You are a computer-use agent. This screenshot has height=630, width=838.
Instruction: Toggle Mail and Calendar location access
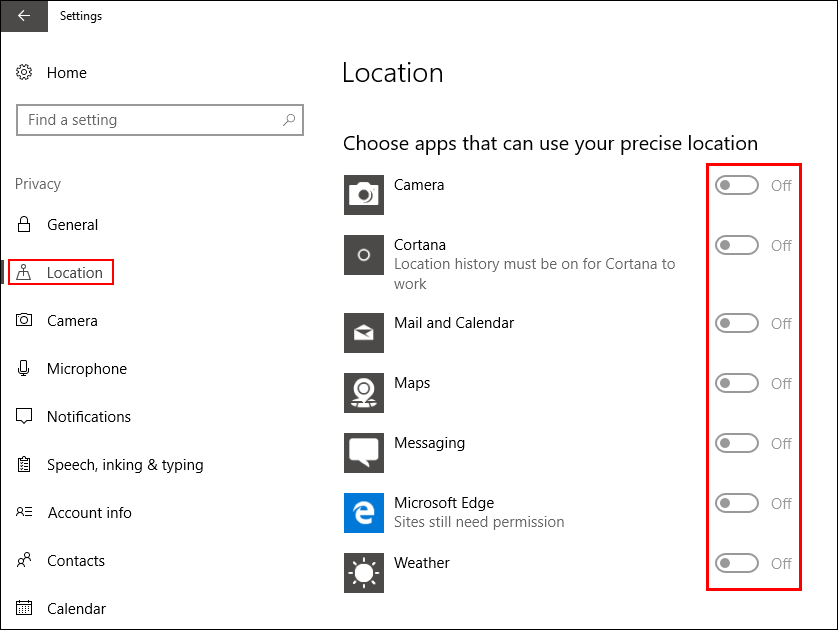(x=736, y=323)
